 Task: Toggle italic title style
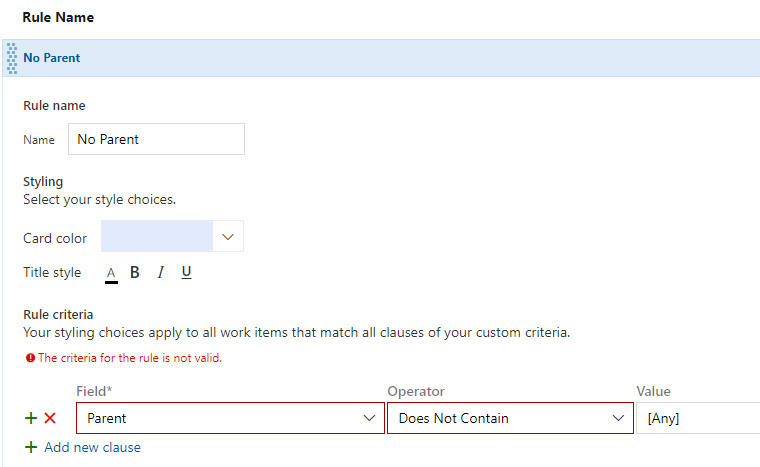click(x=160, y=272)
